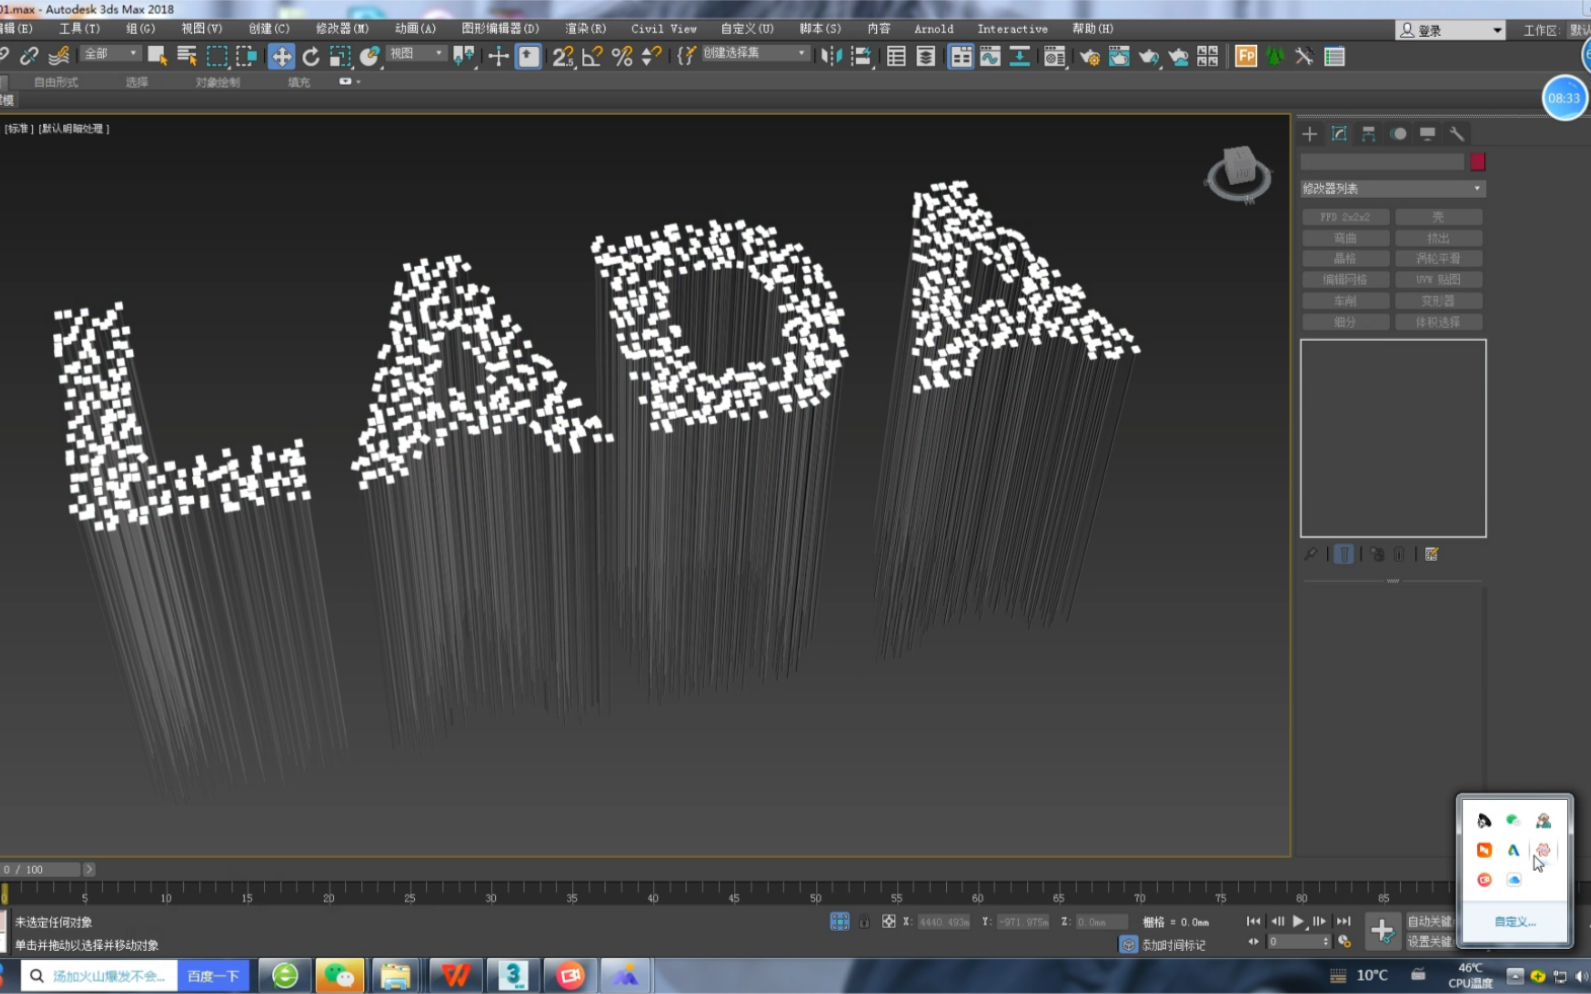Open the 登录 sign-in dropdown
1591x994 pixels.
1450,30
